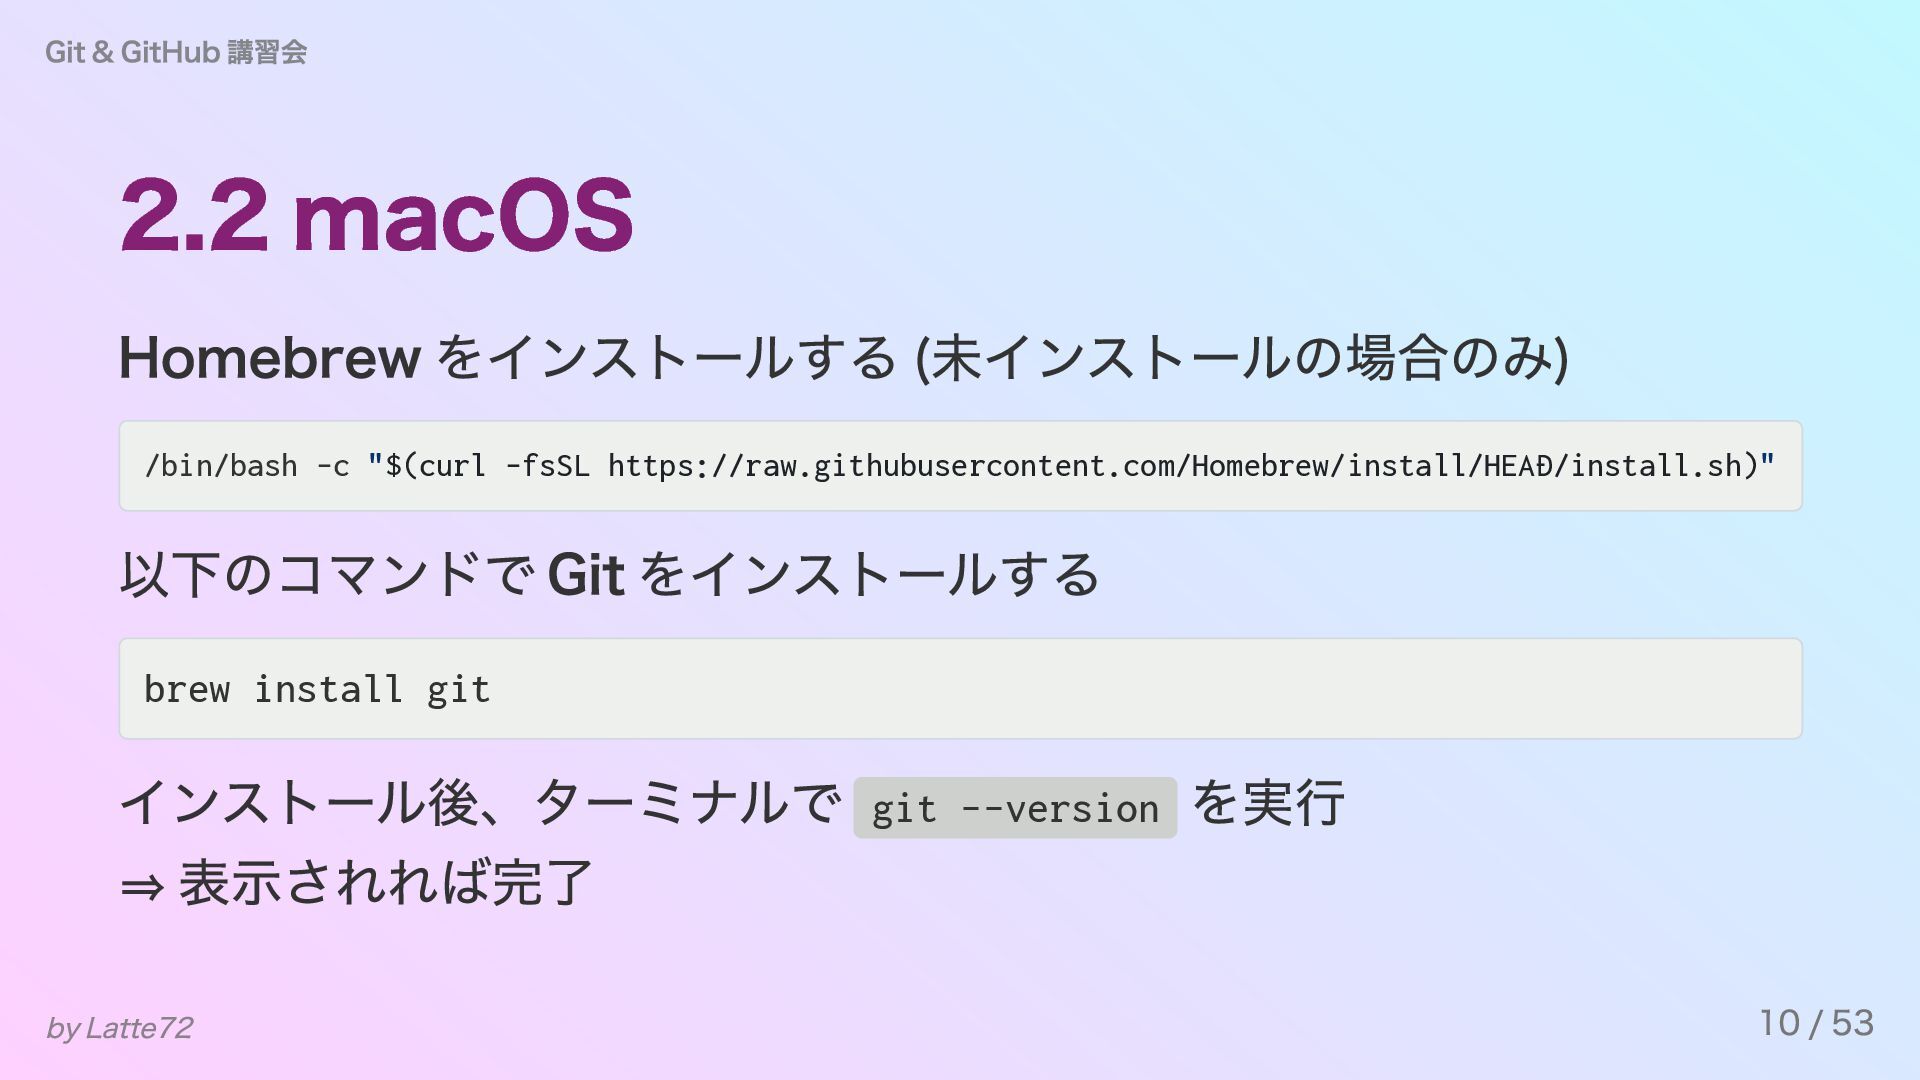
Task: Click the 以下のコマンドで Git をインストールする line
Action: point(609,576)
